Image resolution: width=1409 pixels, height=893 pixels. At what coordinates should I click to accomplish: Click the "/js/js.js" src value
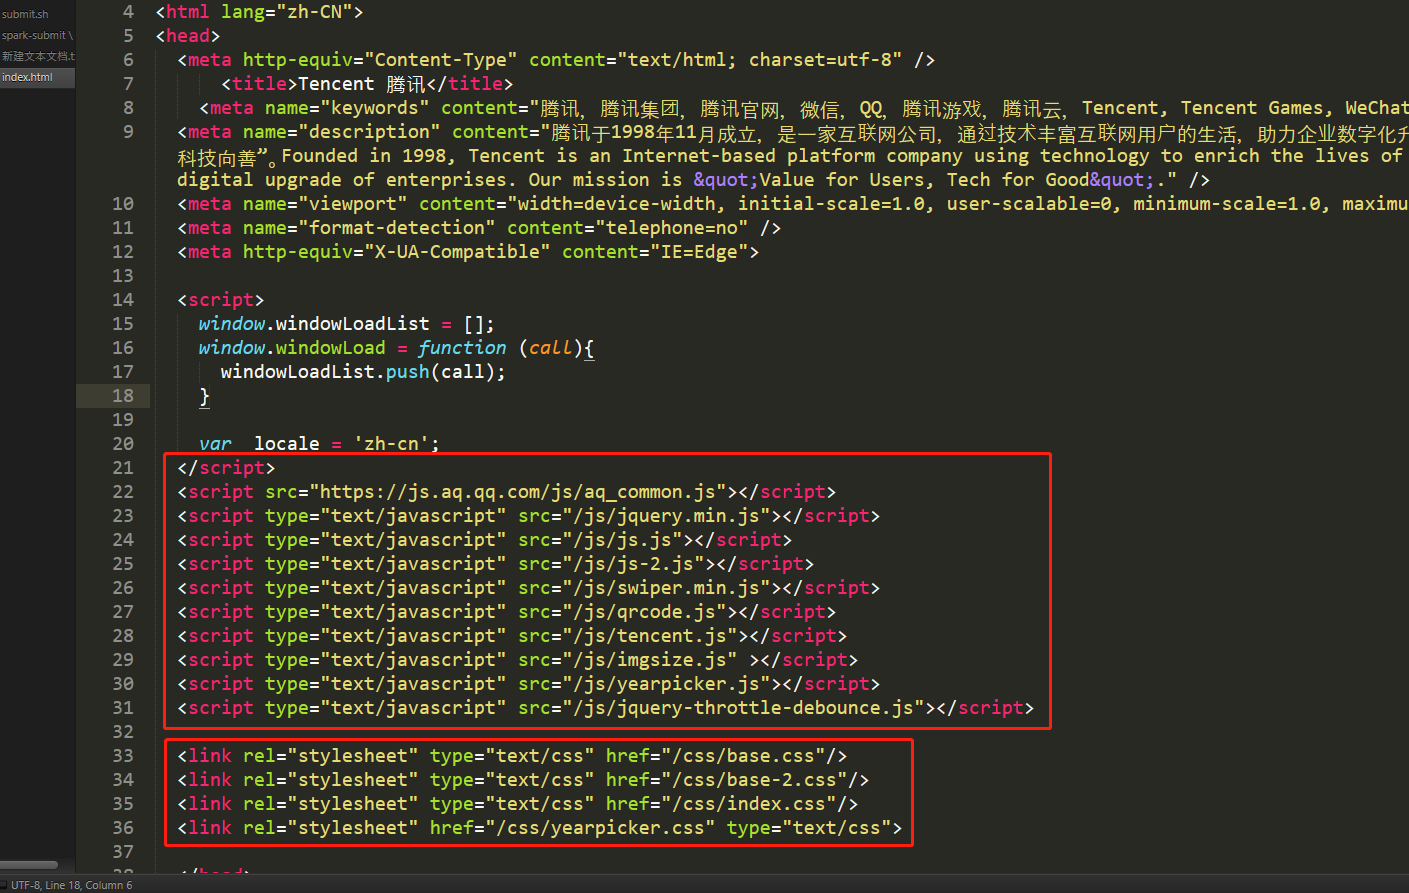622,540
